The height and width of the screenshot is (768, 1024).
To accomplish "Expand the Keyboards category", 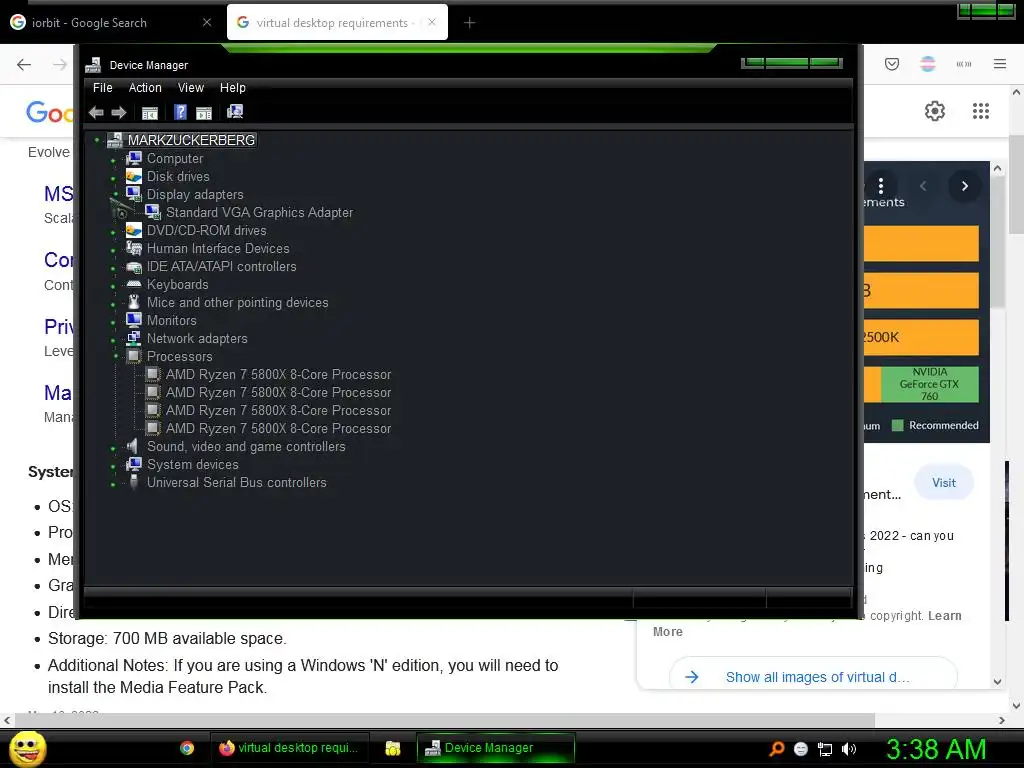I will pyautogui.click(x=113, y=286).
